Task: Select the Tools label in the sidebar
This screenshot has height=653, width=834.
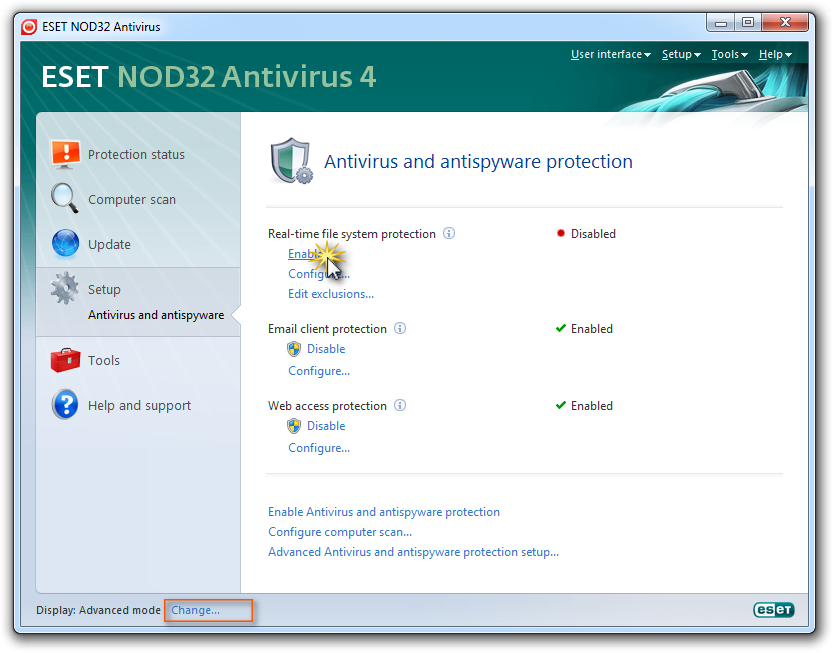Action: click(x=104, y=361)
